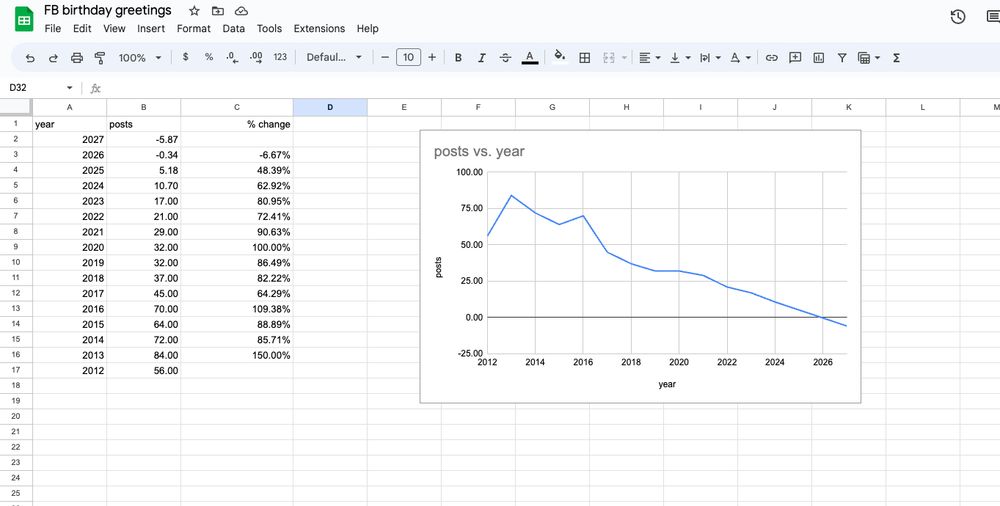Select the posts vs. year chart

640,267
